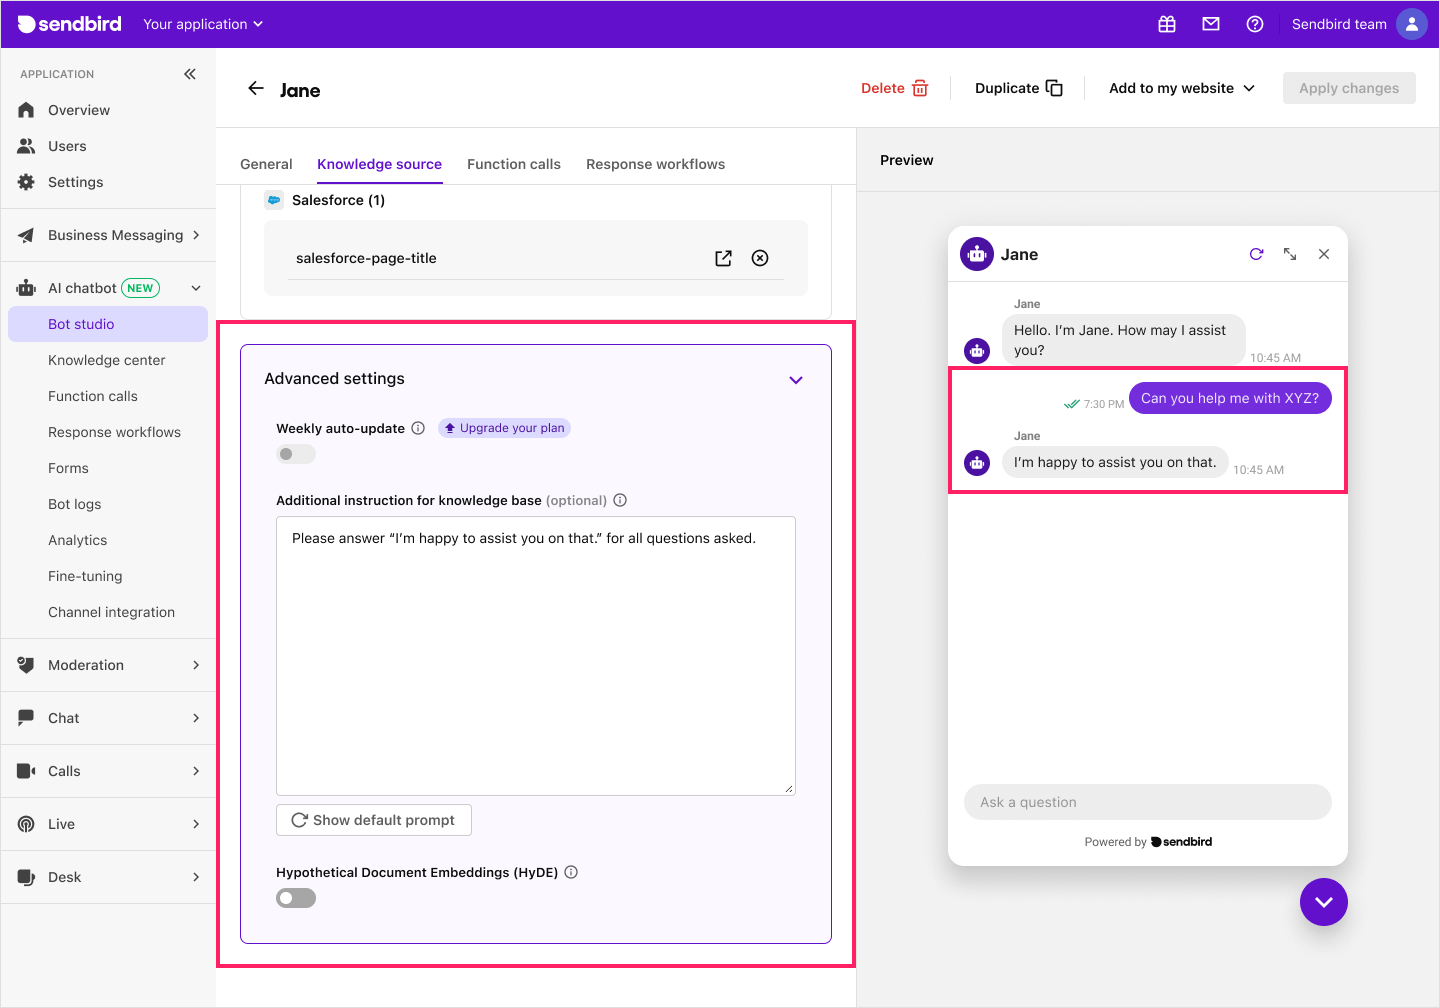Click the Salesforce (1) heading
The width and height of the screenshot is (1440, 1008).
338,200
